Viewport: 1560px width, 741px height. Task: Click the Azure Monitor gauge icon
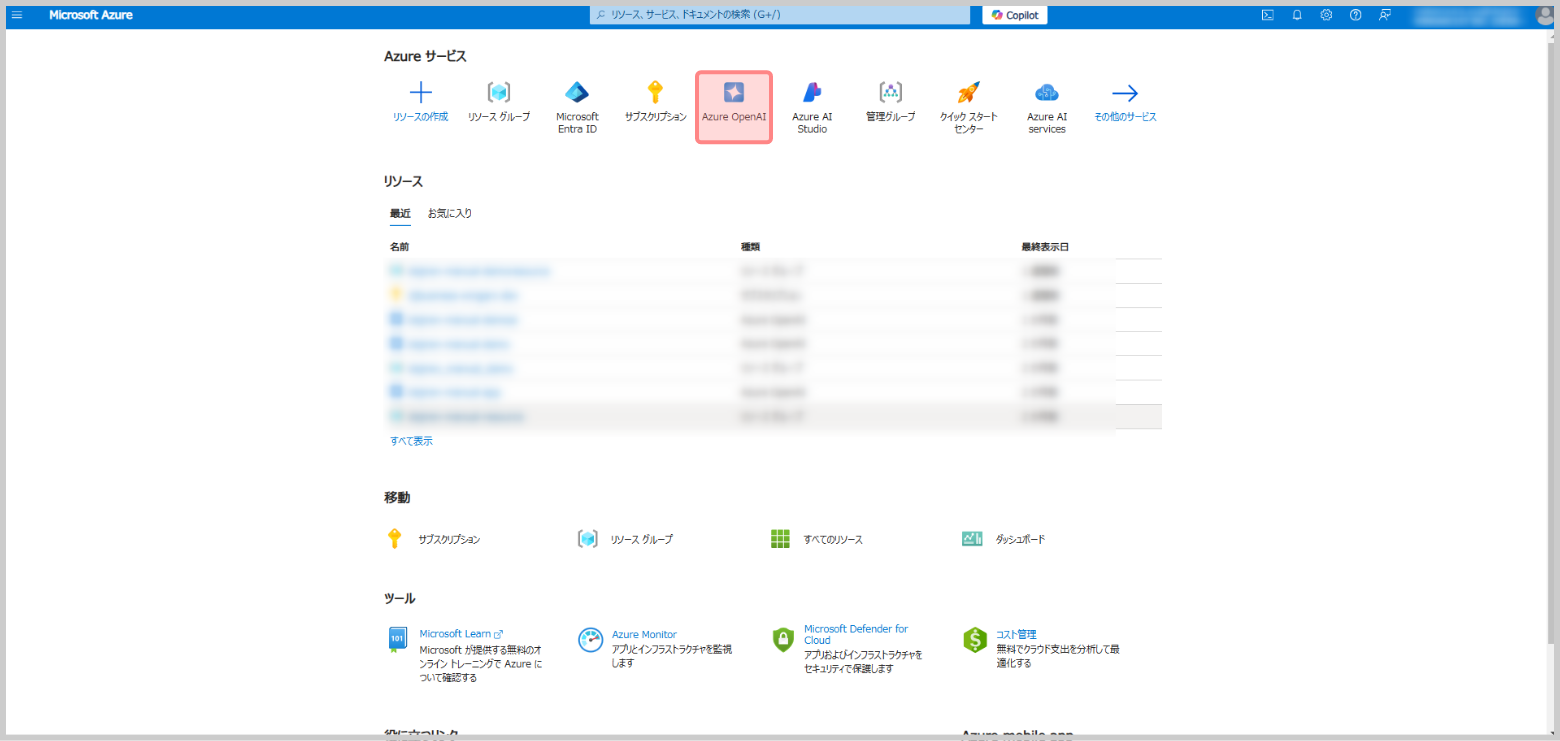click(x=591, y=640)
